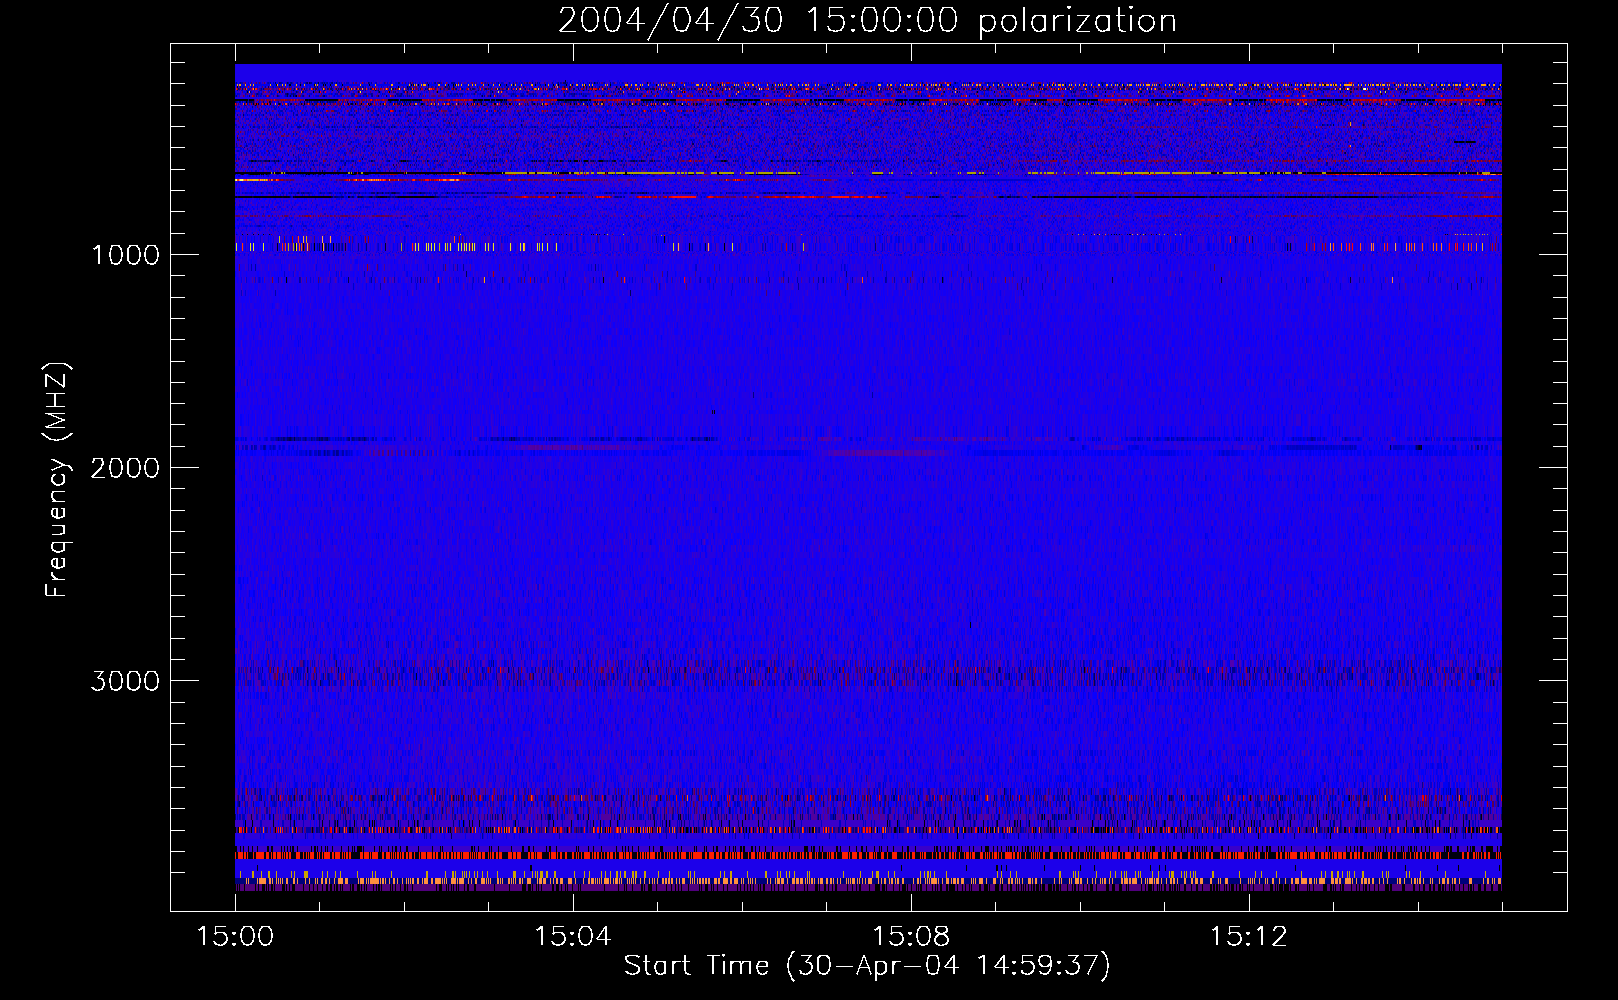Click the "15:08" time tick label
The image size is (1618, 1000).
pos(910,937)
